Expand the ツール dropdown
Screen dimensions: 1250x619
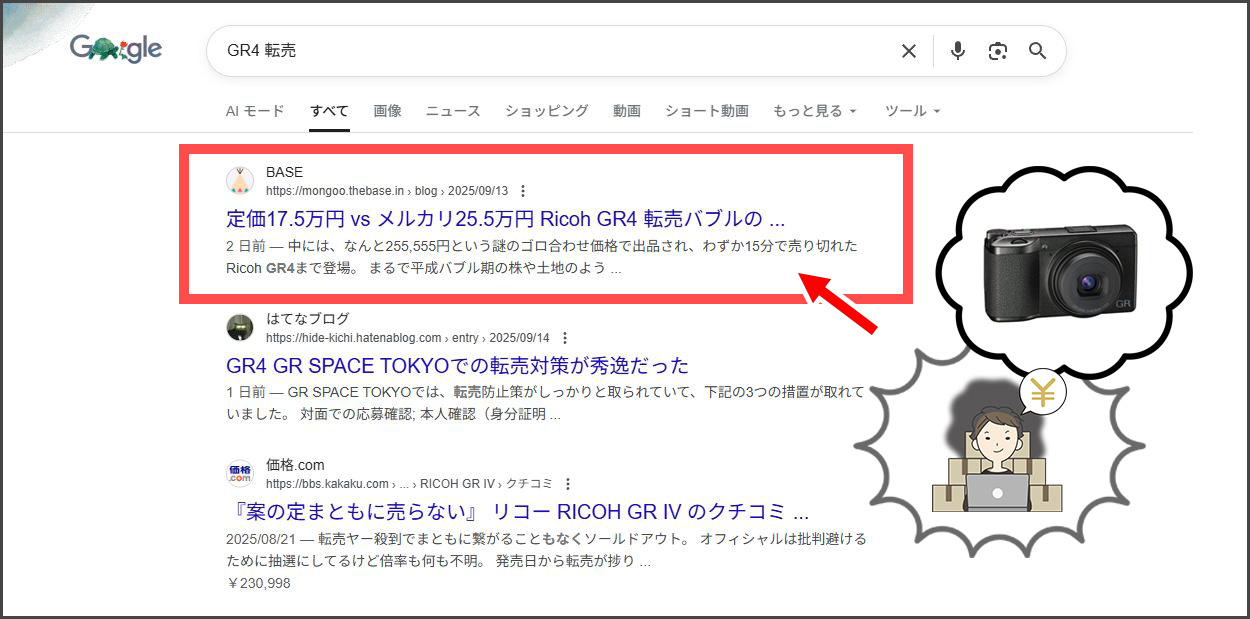pyautogui.click(x=913, y=111)
